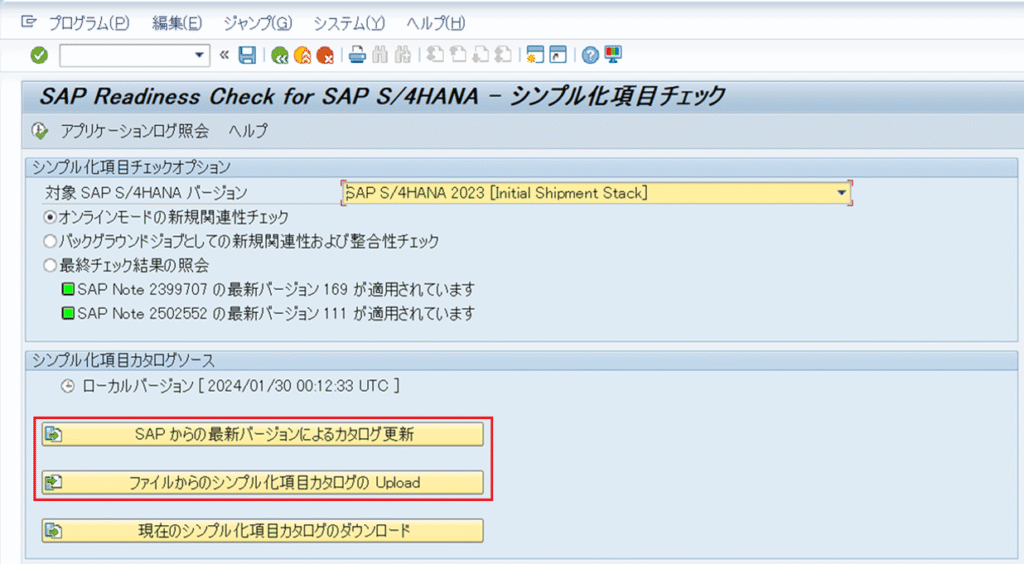Screen dimensions: 1024x564
Task: Click the Customize Local Layout monitor icon
Action: (613, 55)
